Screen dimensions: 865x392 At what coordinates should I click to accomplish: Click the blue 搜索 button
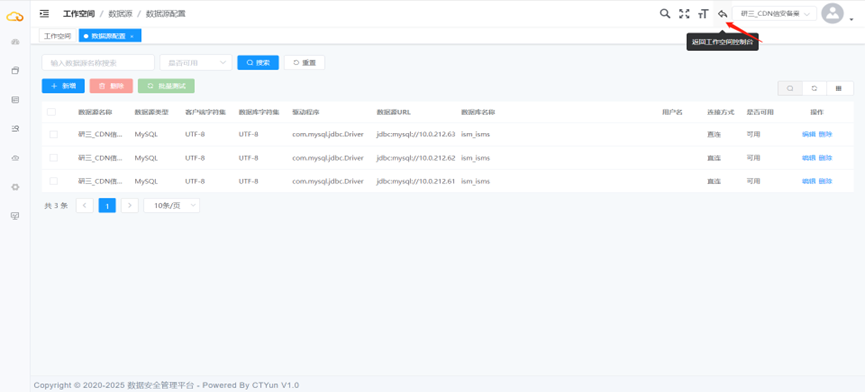[x=258, y=63]
